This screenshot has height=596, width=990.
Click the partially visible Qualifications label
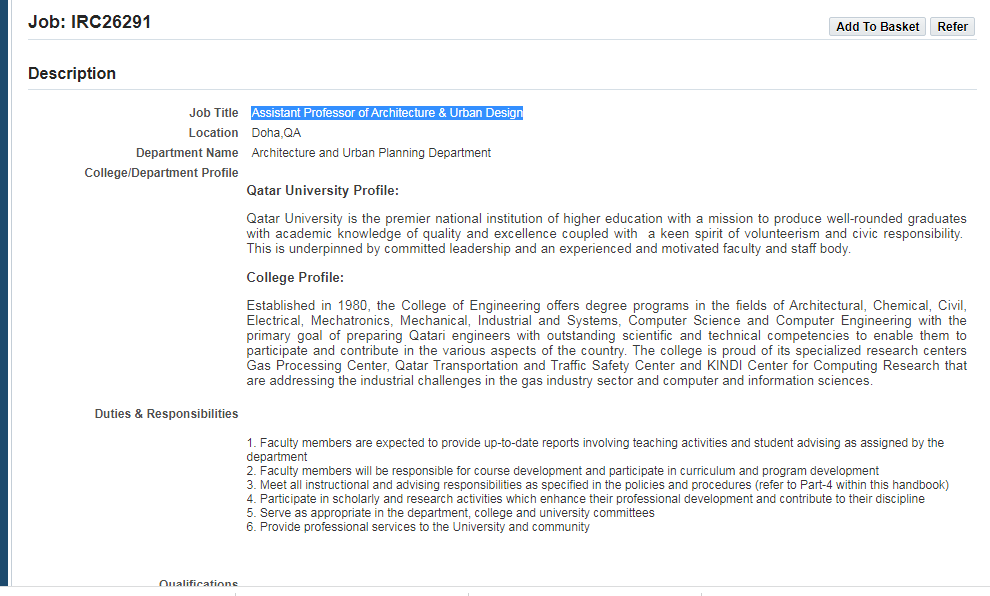tap(198, 583)
